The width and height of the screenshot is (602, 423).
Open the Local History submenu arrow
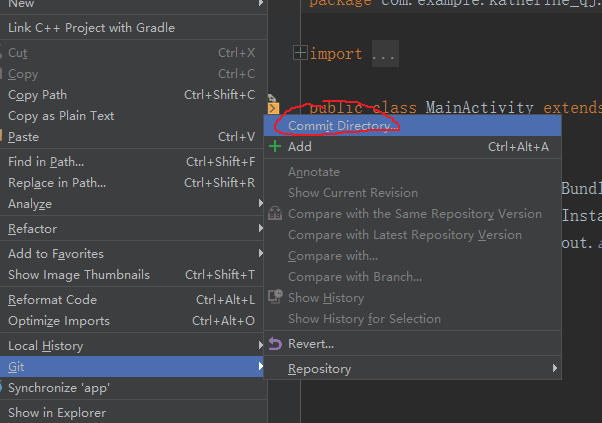click(x=260, y=346)
